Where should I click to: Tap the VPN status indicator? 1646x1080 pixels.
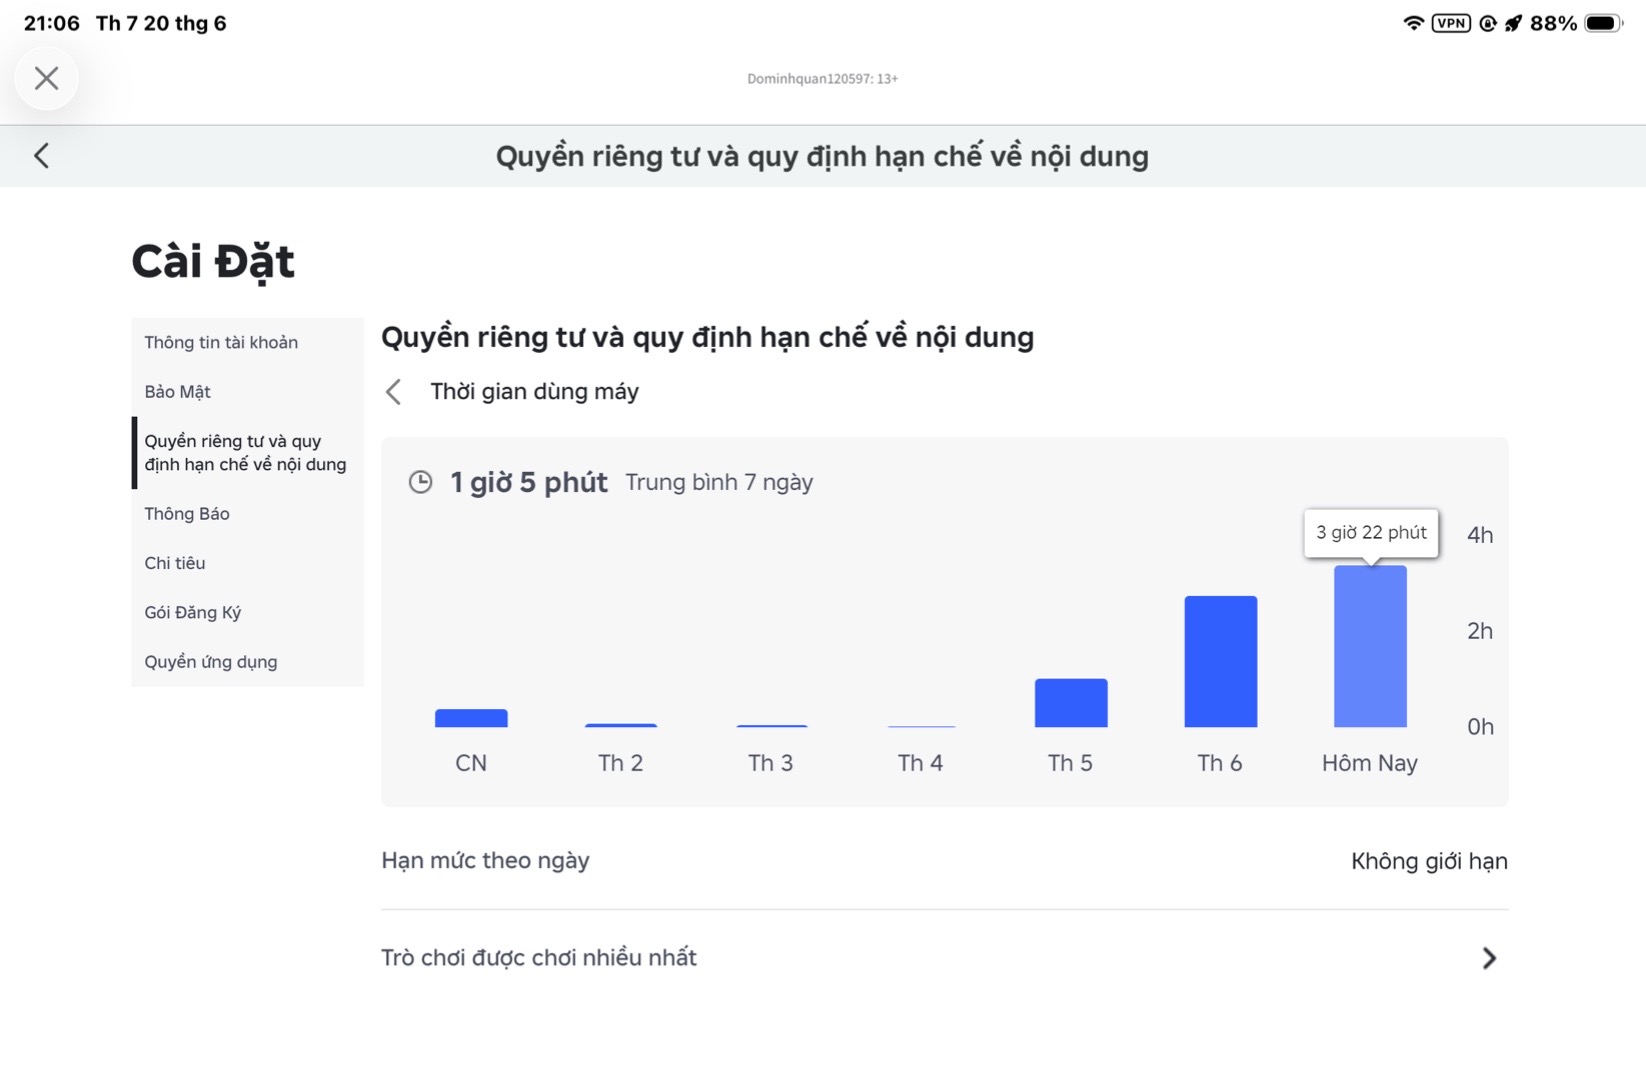tap(1451, 23)
